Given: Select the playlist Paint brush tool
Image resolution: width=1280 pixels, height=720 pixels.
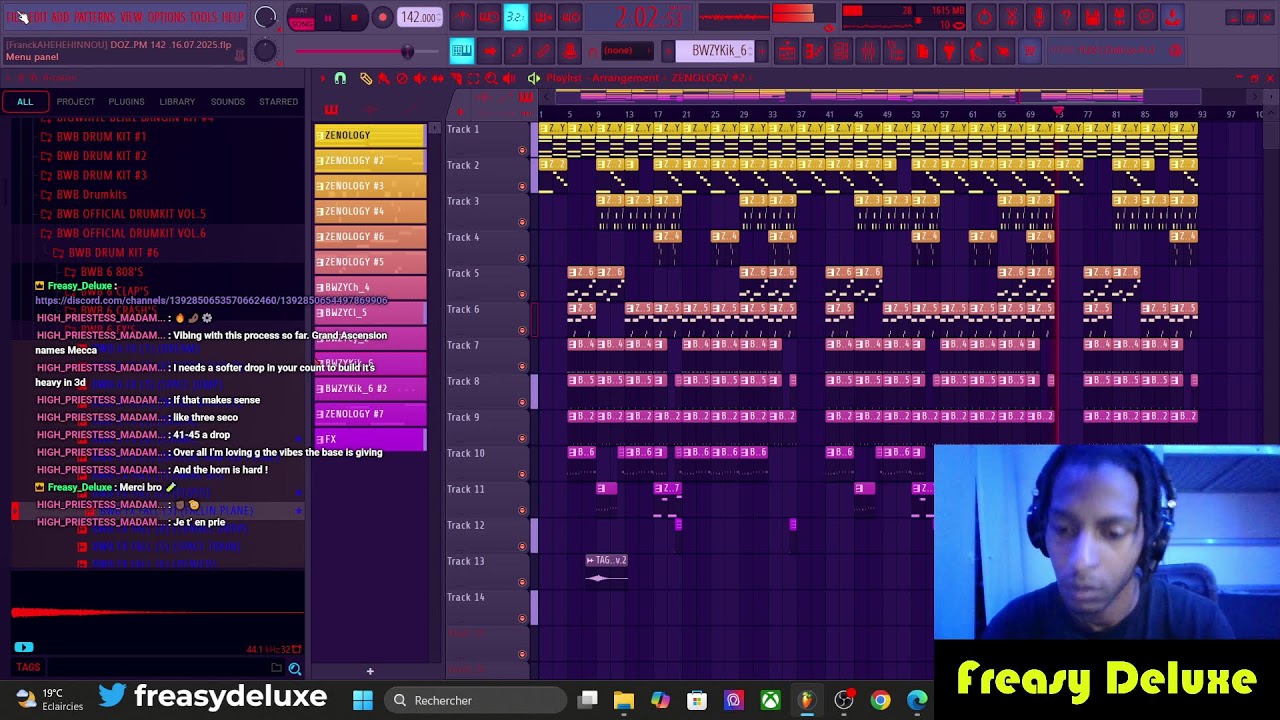Looking at the screenshot, I should click(x=384, y=78).
